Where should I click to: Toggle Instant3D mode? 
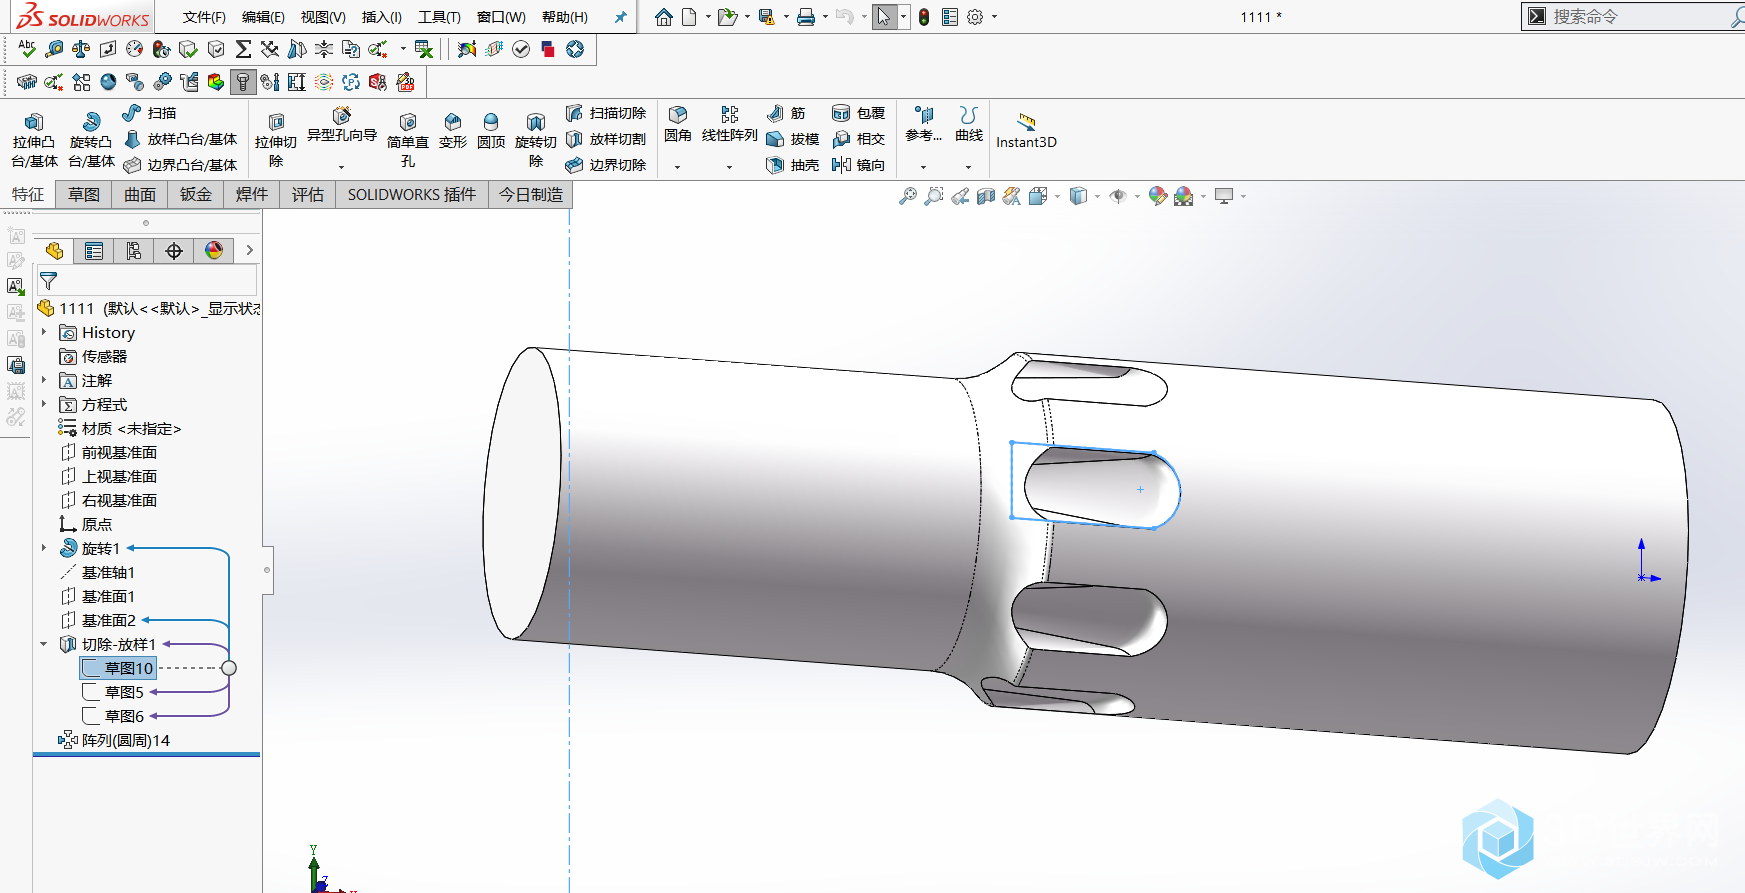(x=1027, y=131)
